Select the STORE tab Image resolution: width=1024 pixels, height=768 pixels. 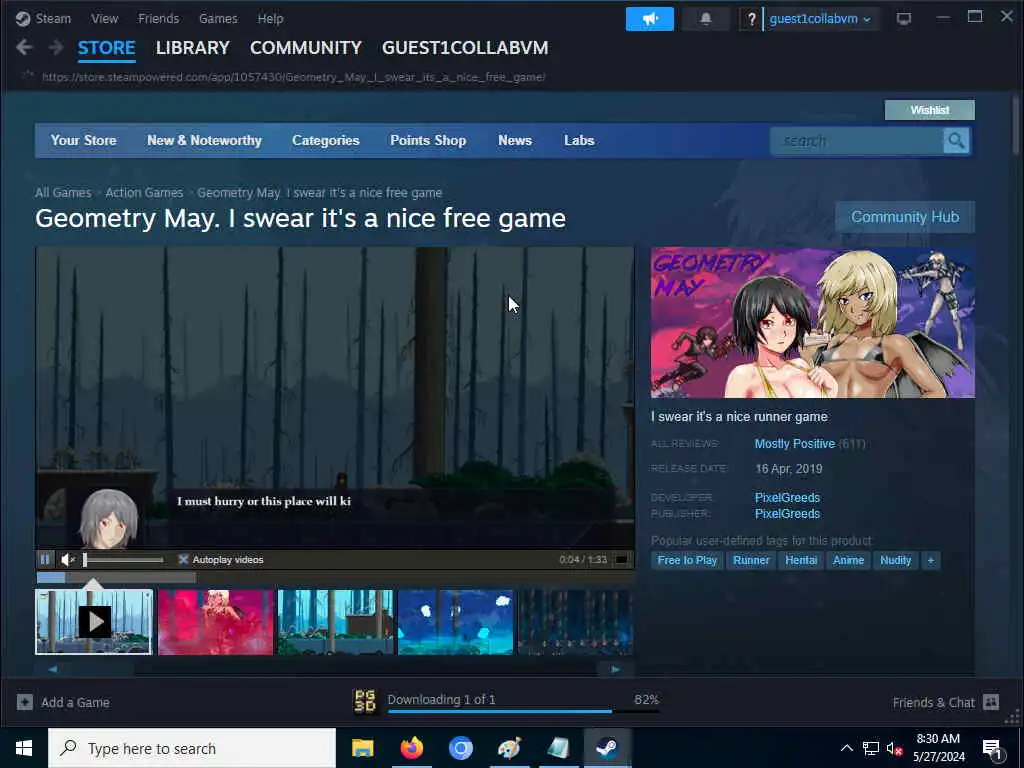tap(106, 48)
